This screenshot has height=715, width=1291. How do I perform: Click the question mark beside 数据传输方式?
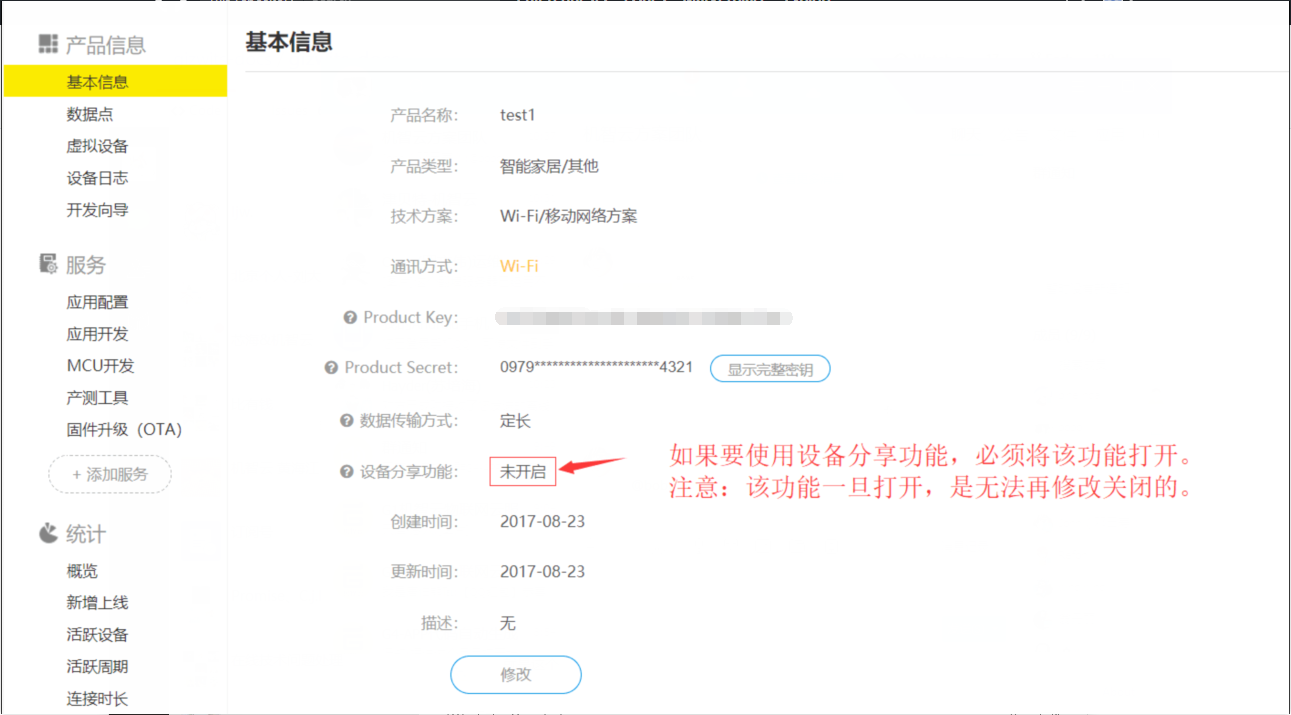coord(345,420)
